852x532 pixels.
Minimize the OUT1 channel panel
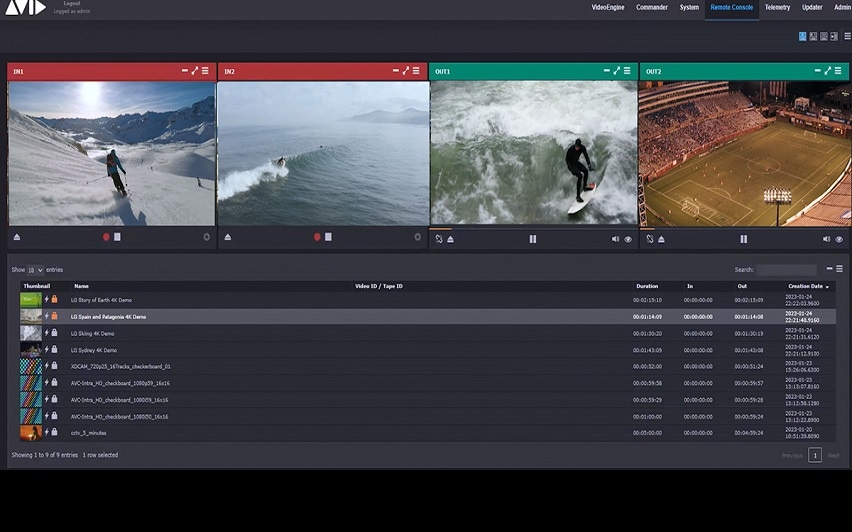[x=606, y=71]
